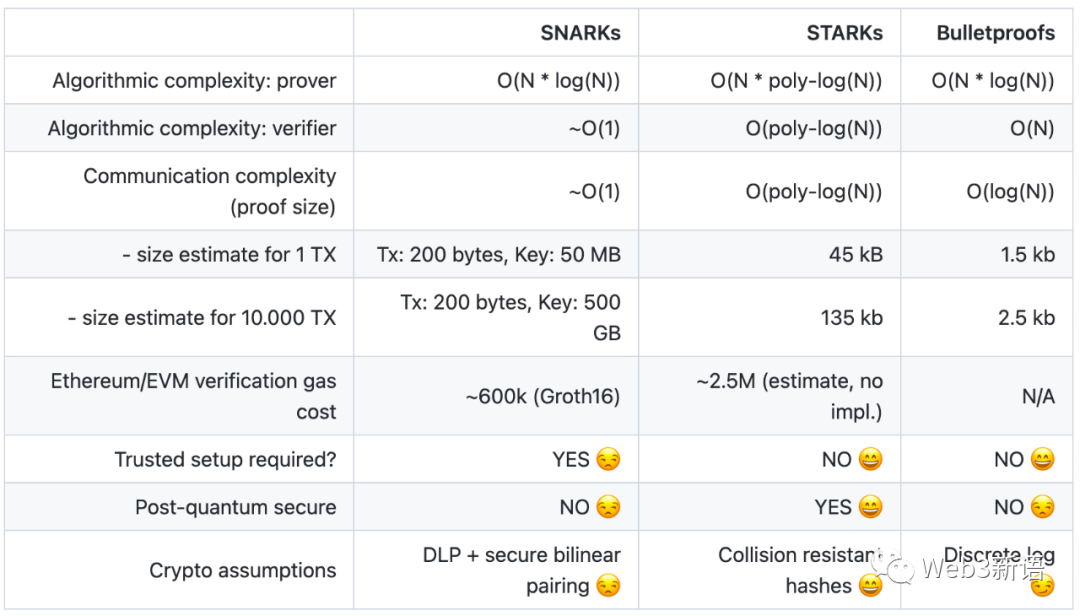Click the Algorithmic complexity: prover row label
1080x616 pixels.
tap(194, 81)
